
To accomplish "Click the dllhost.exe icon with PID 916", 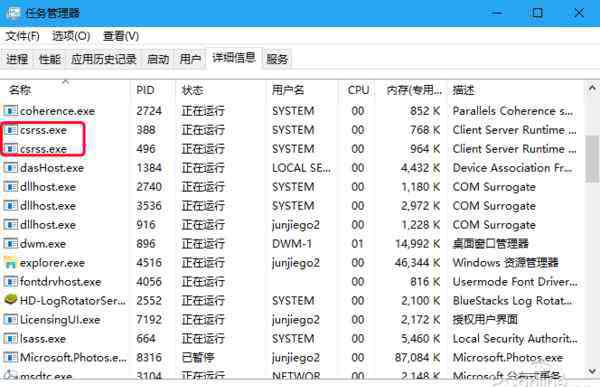I will tap(10, 225).
